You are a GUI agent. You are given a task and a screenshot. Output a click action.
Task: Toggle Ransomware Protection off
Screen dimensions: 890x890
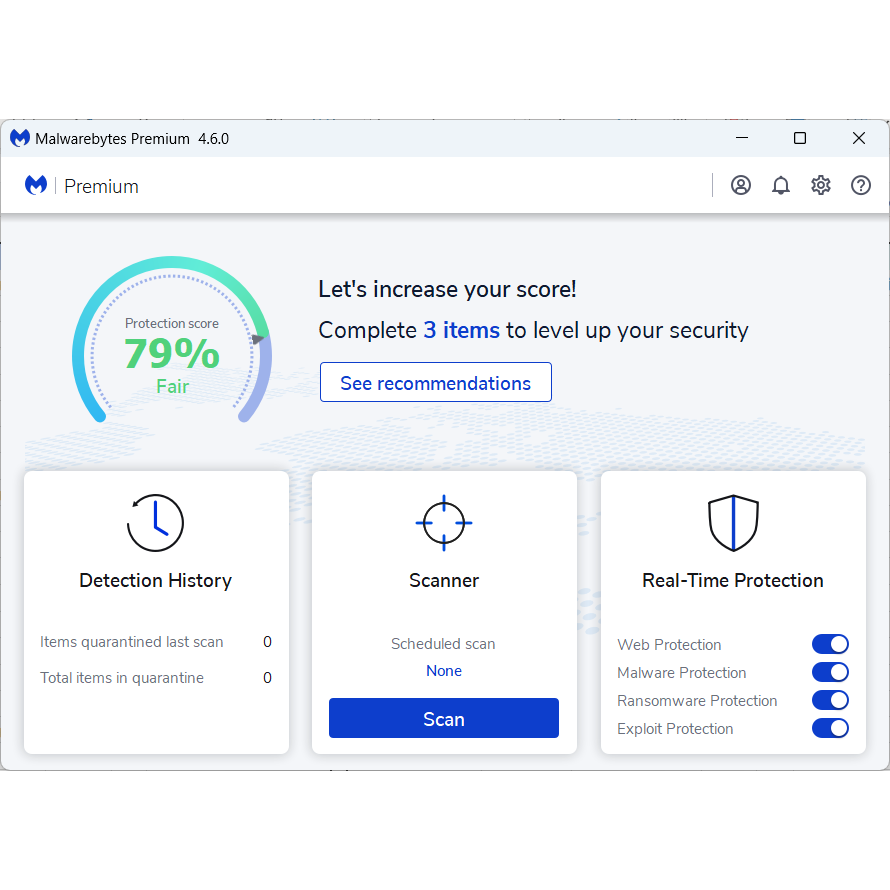[830, 700]
